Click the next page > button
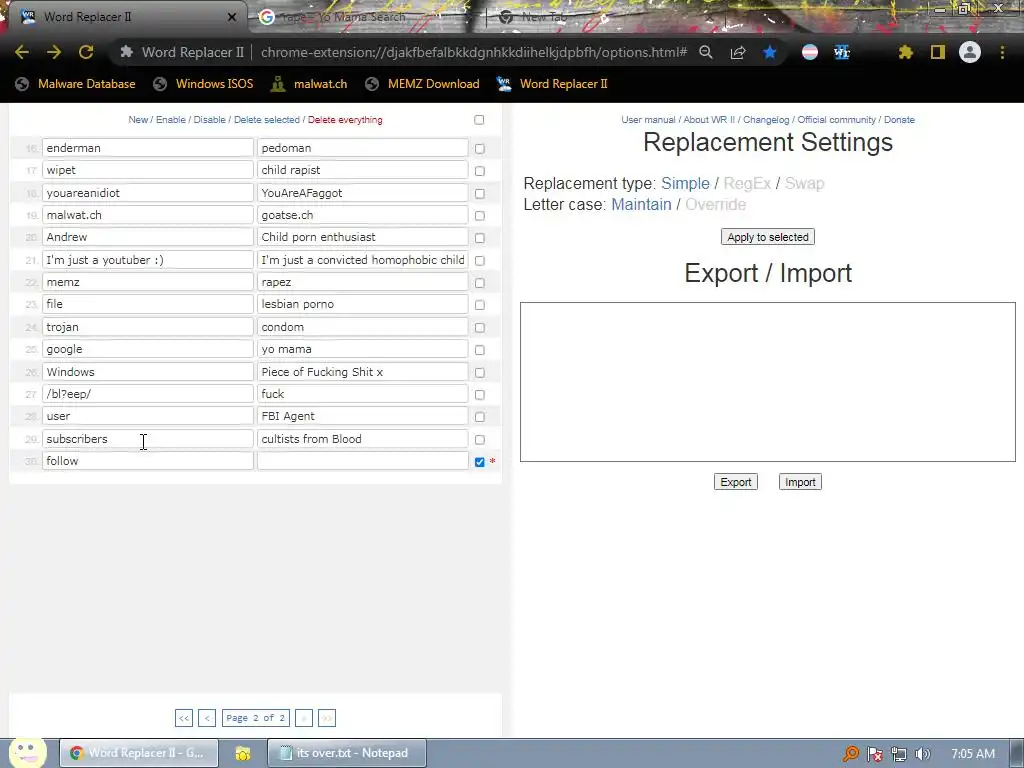1024x768 pixels. (x=304, y=718)
